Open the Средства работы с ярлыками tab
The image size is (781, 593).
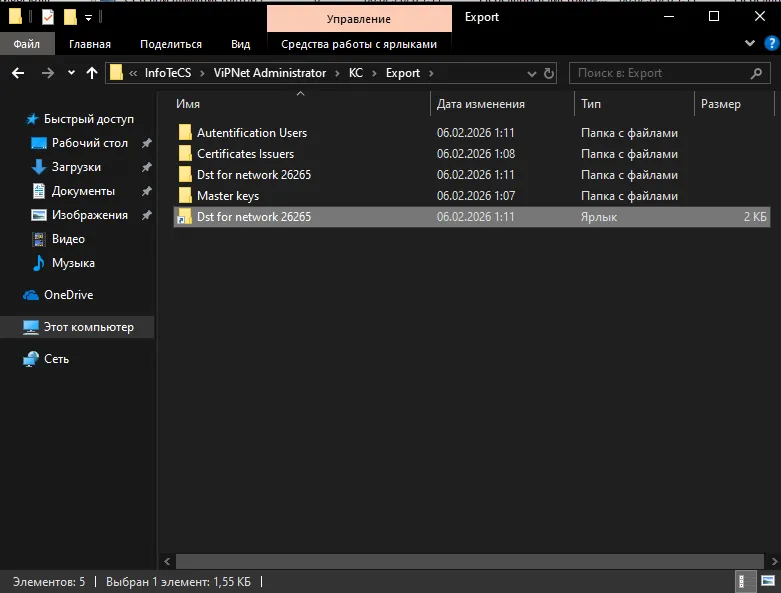(x=359, y=44)
